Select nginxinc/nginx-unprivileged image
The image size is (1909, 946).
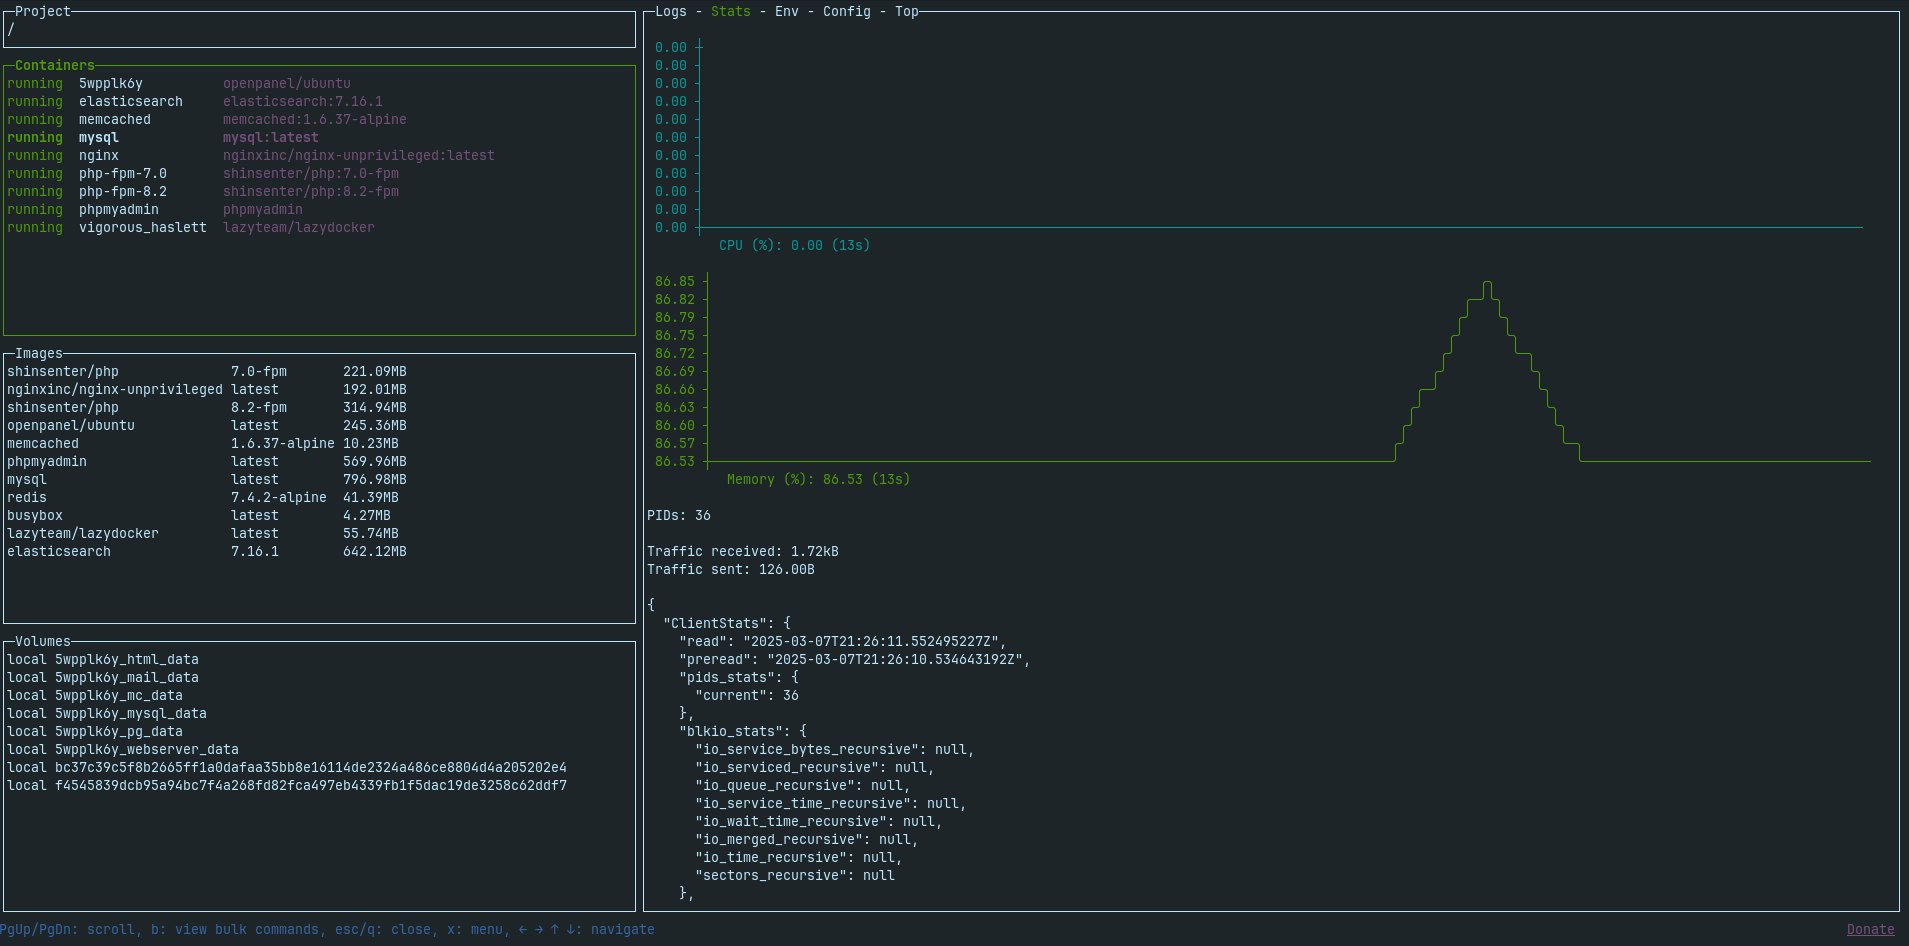(x=319, y=389)
